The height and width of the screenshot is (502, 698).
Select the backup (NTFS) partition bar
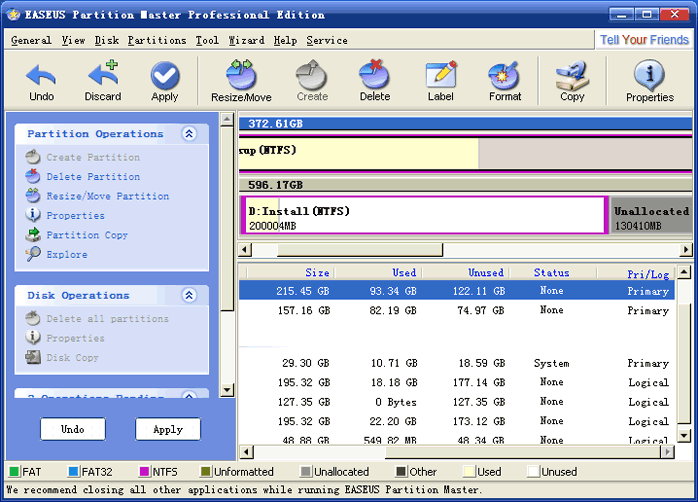(x=465, y=153)
